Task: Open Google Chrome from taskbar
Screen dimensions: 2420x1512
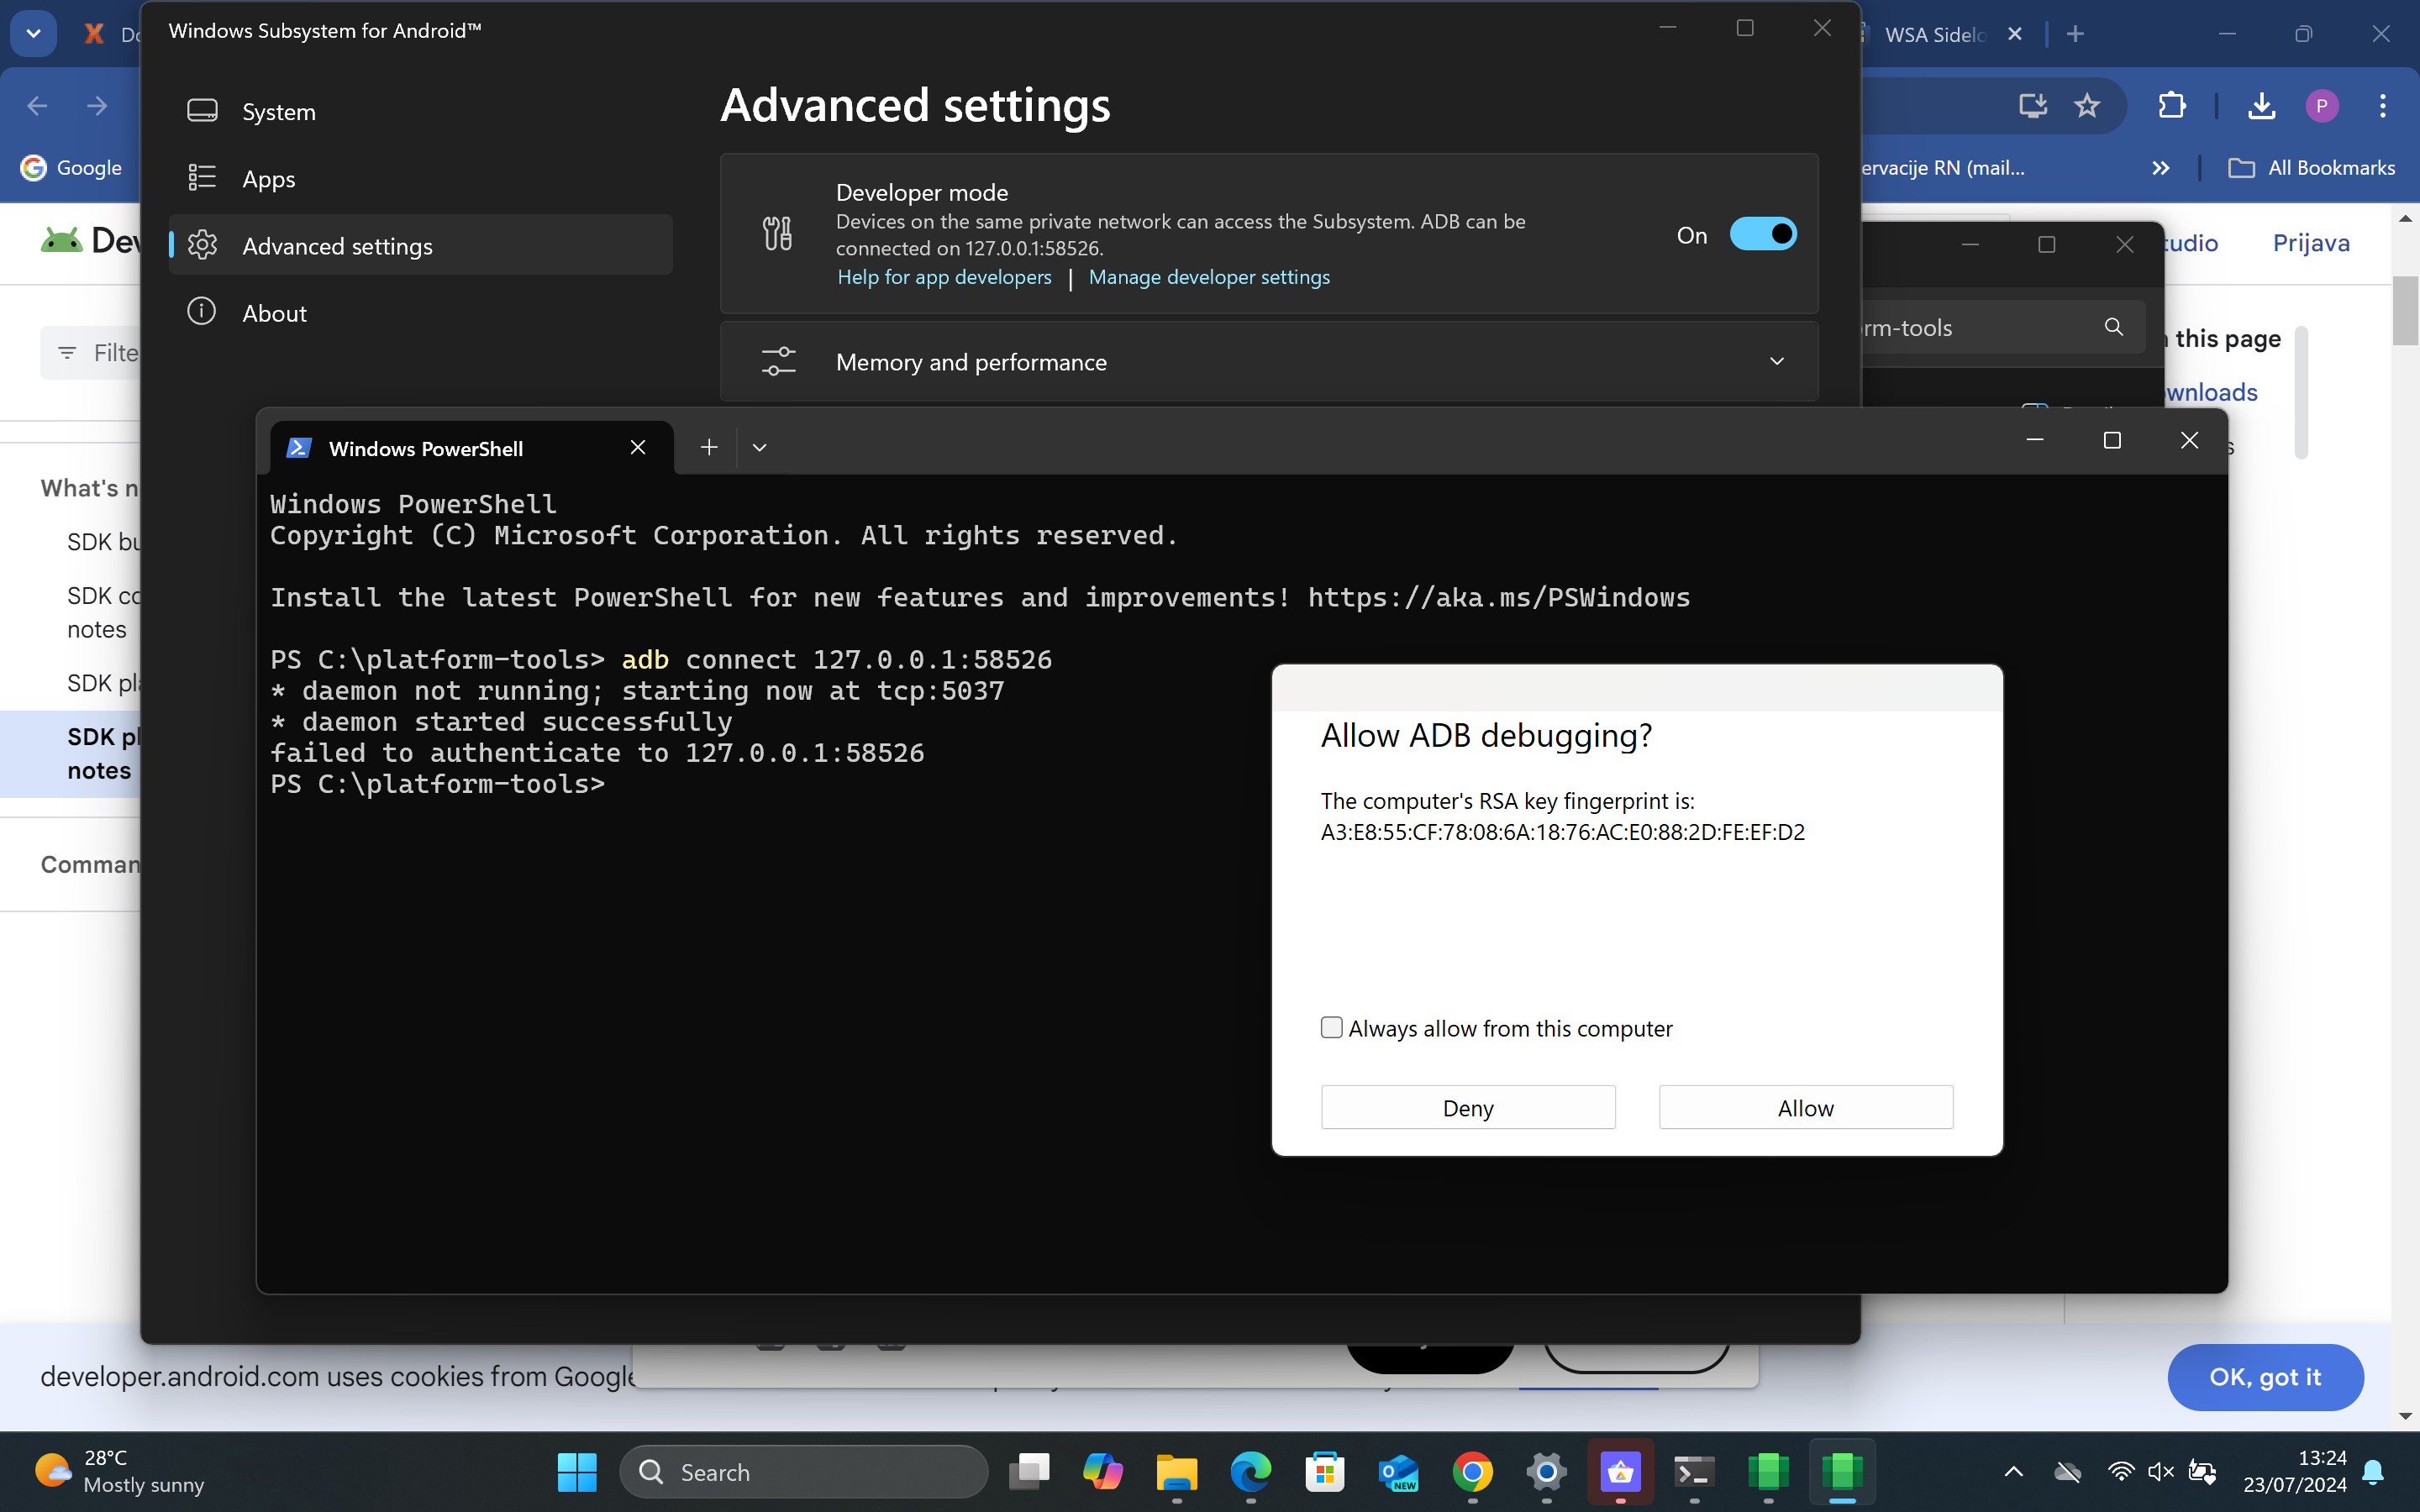Action: click(1472, 1471)
